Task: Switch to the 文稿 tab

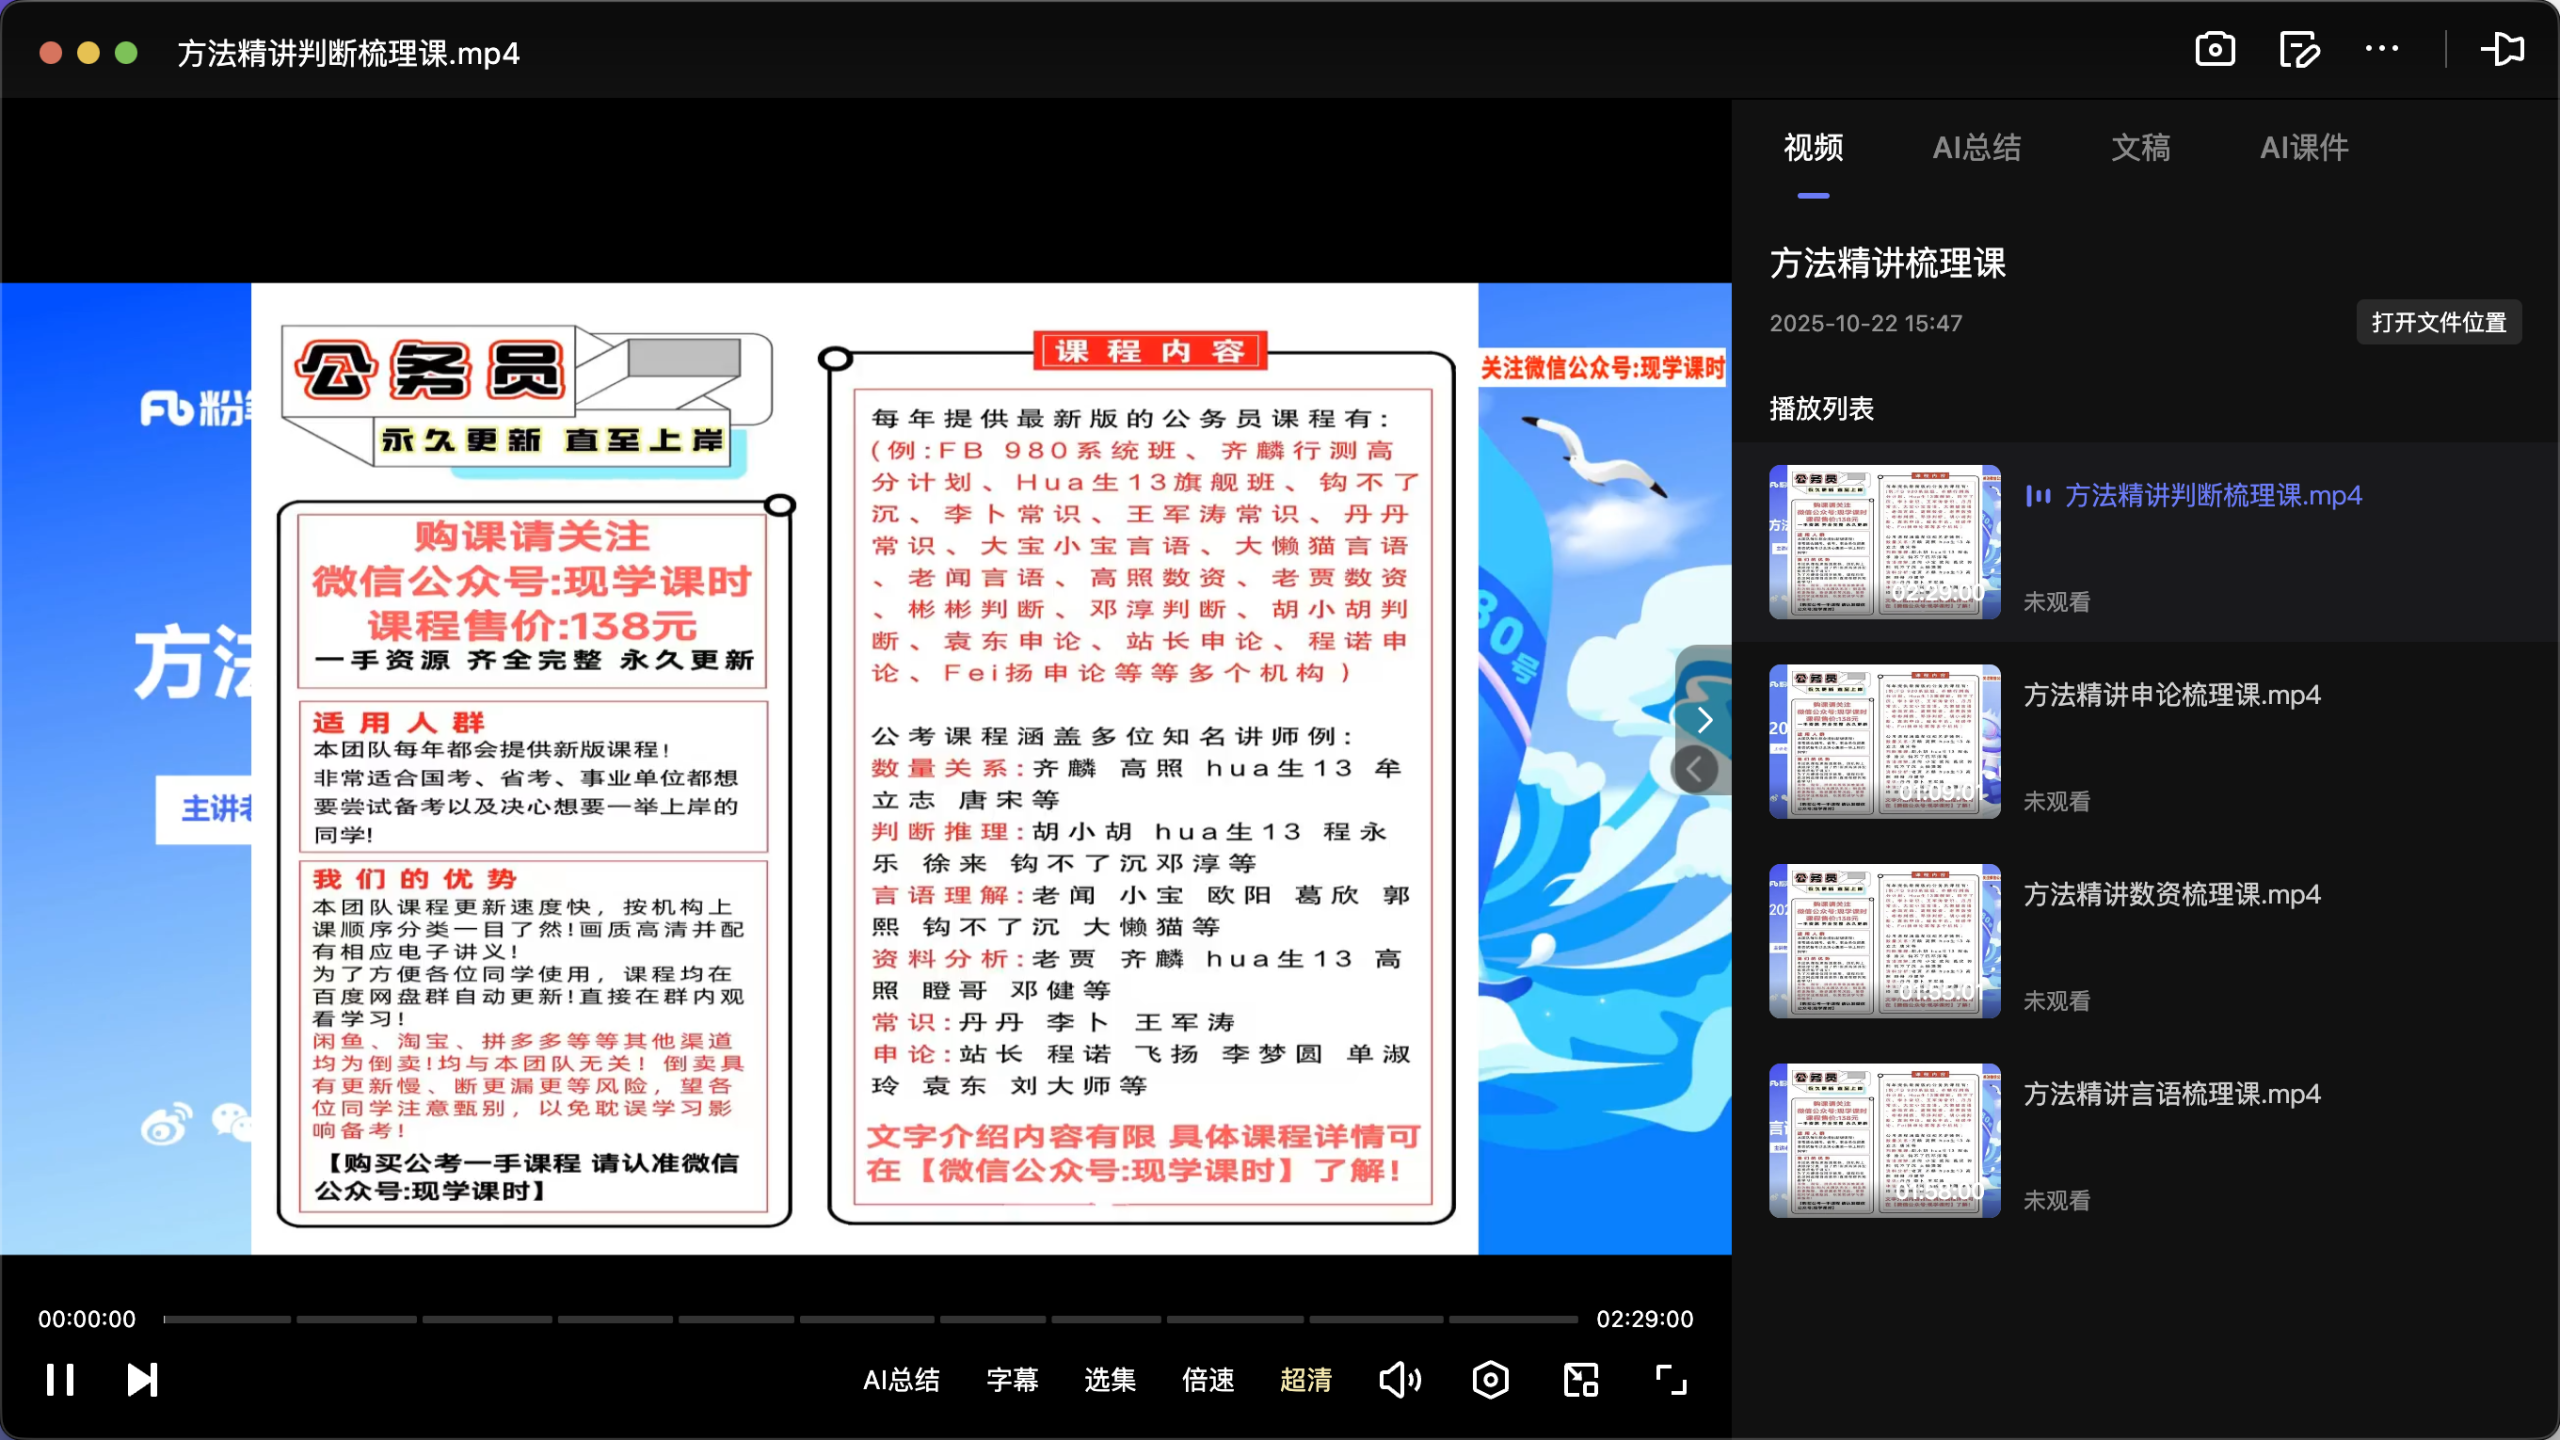Action: pyautogui.click(x=2141, y=148)
